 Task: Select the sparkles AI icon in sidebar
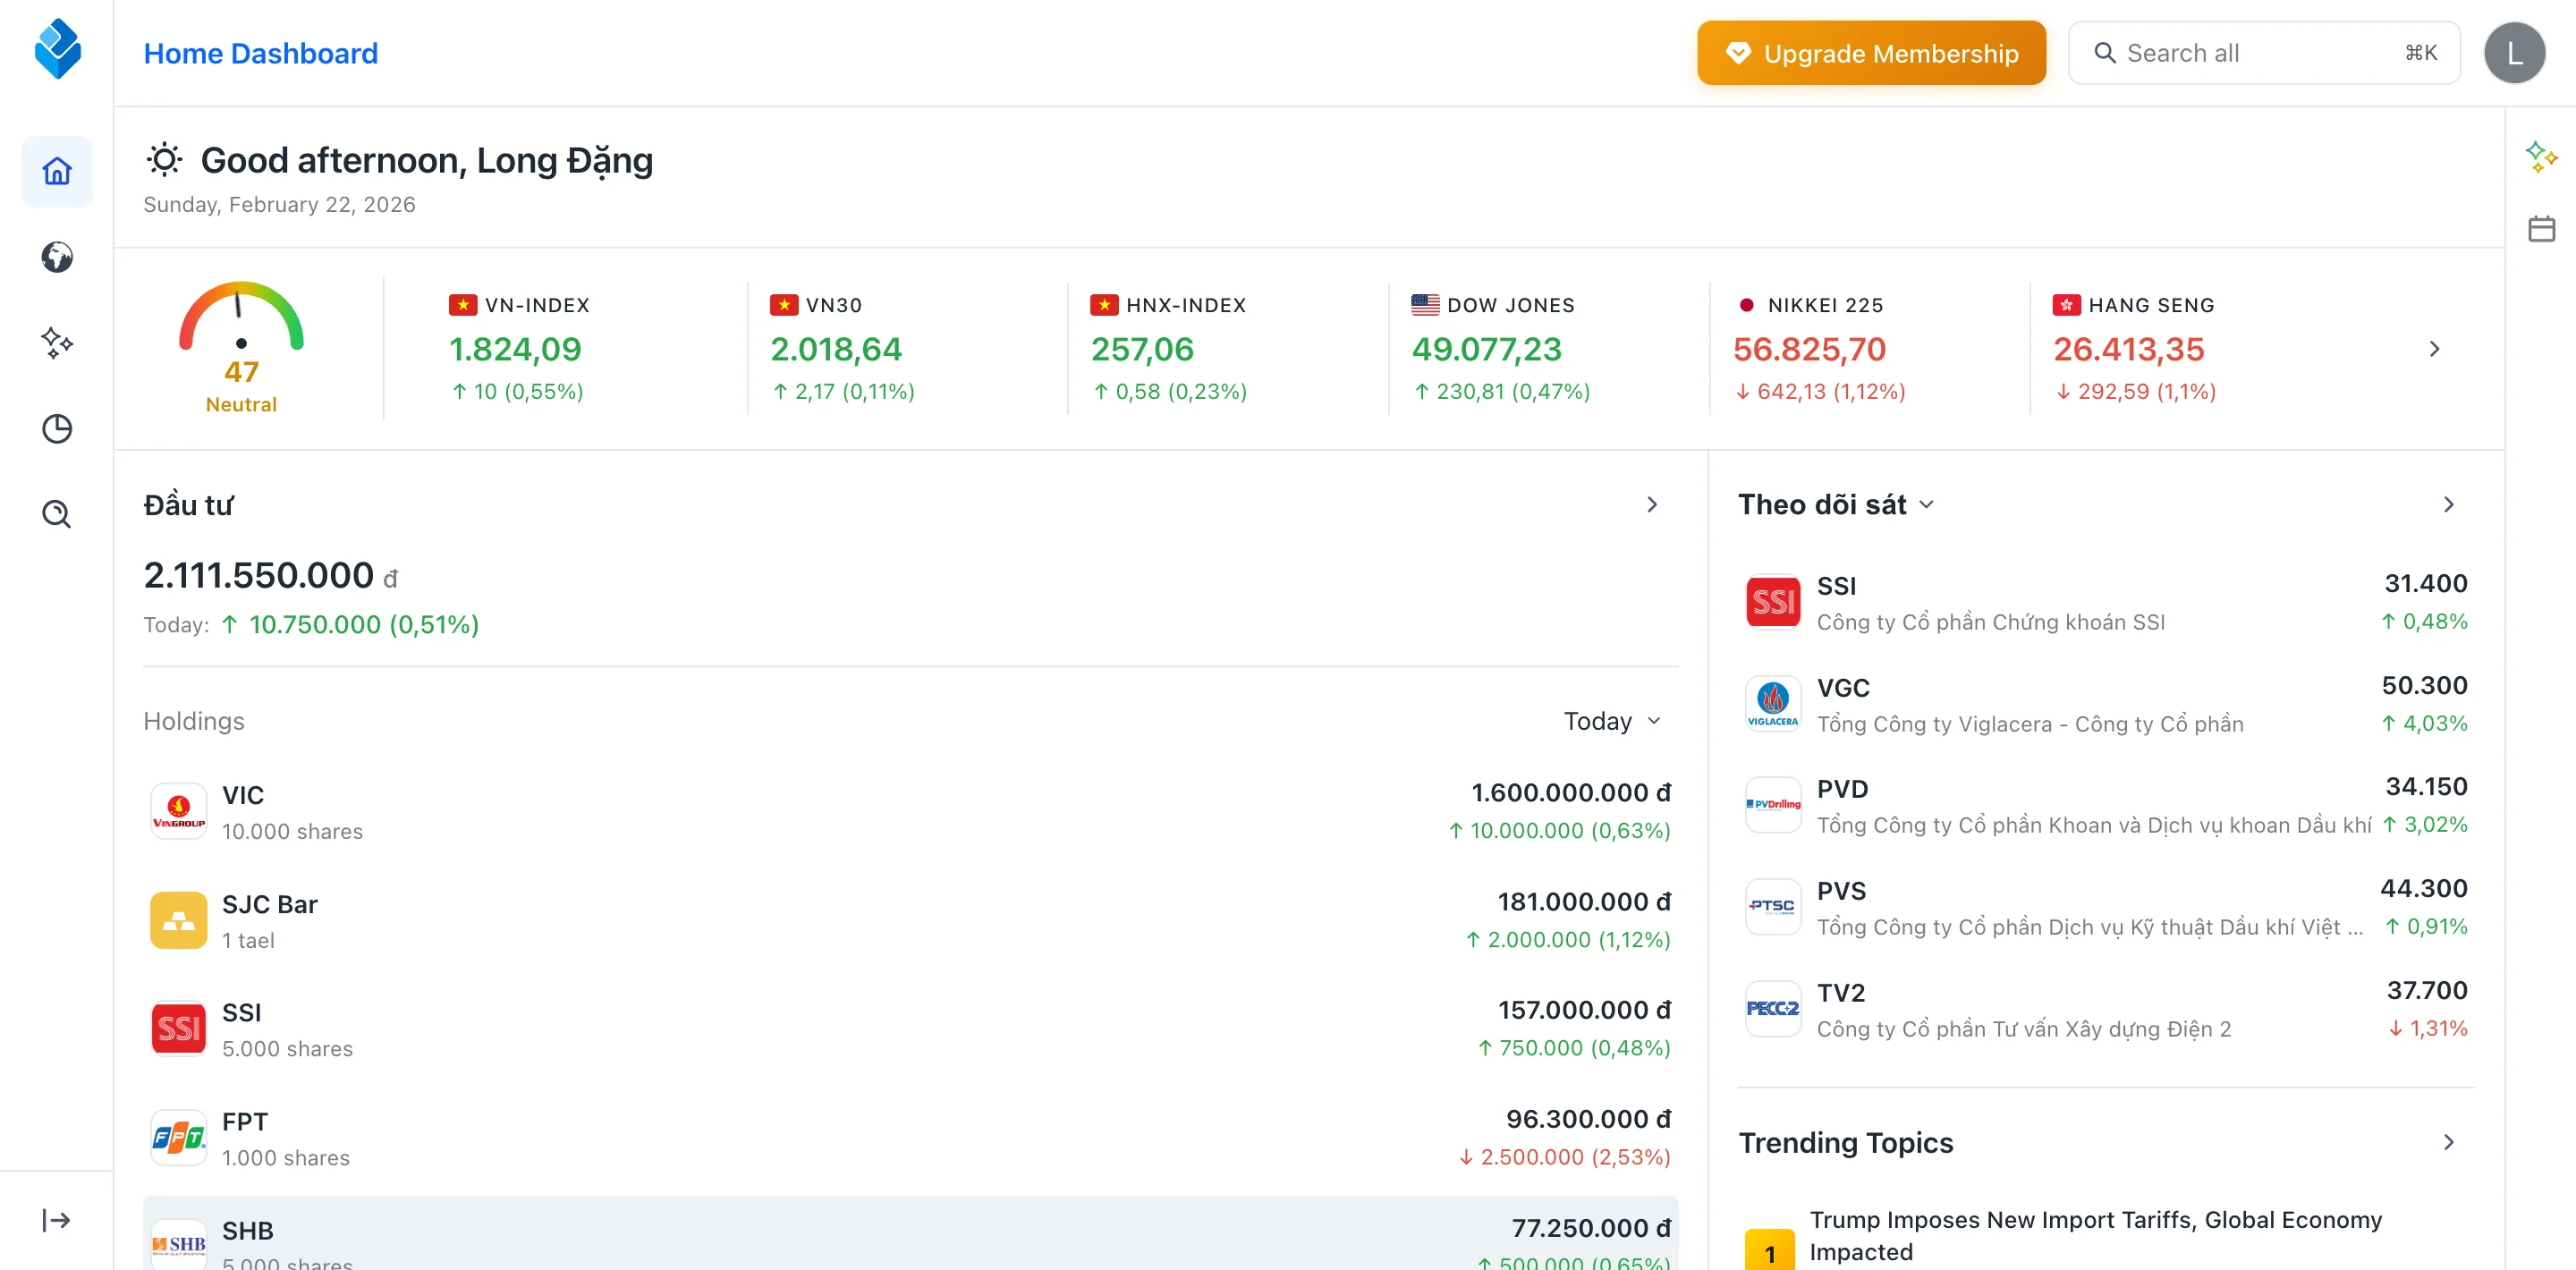click(57, 343)
